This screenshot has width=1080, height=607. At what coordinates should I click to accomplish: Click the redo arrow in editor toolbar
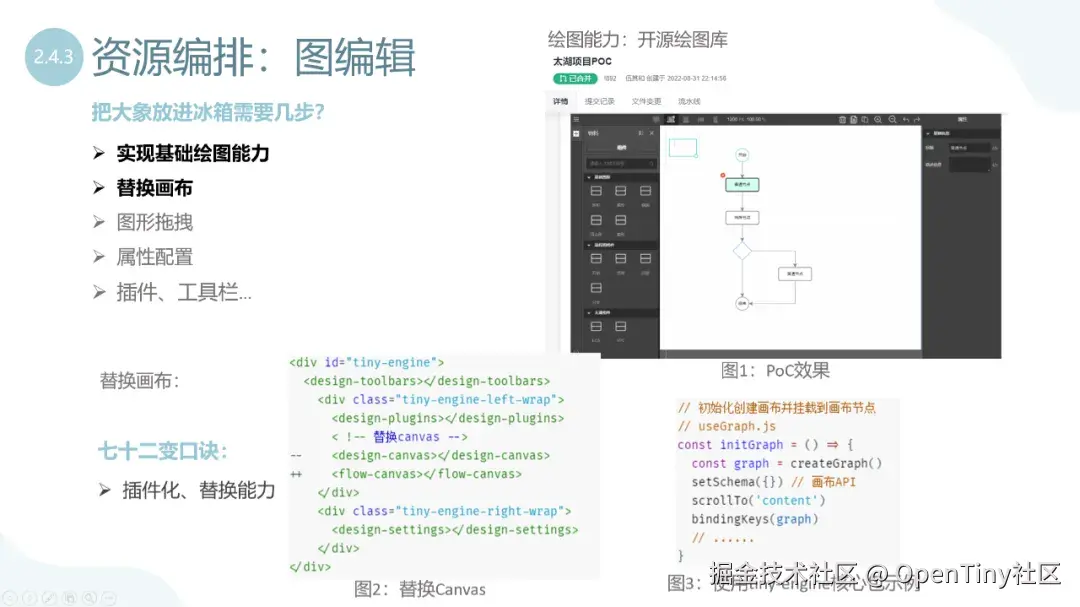click(917, 120)
